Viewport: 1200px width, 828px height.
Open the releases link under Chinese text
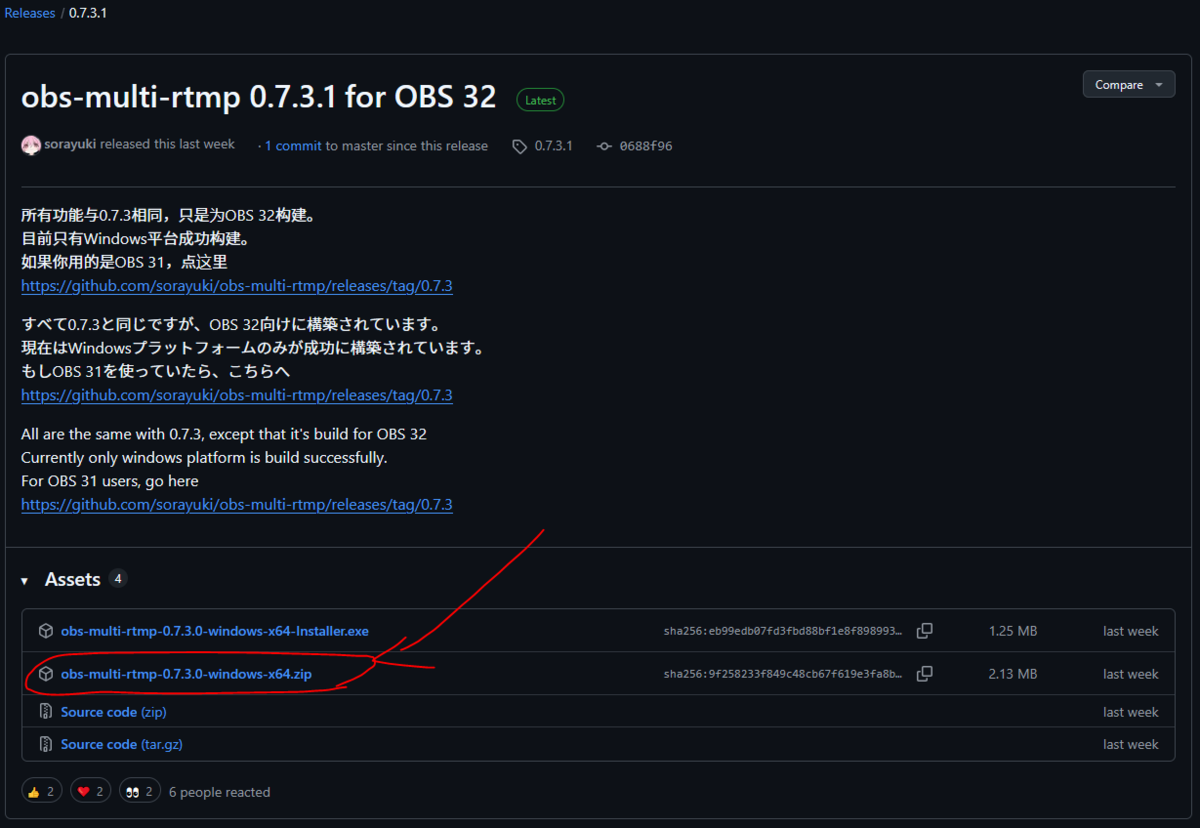pos(237,286)
